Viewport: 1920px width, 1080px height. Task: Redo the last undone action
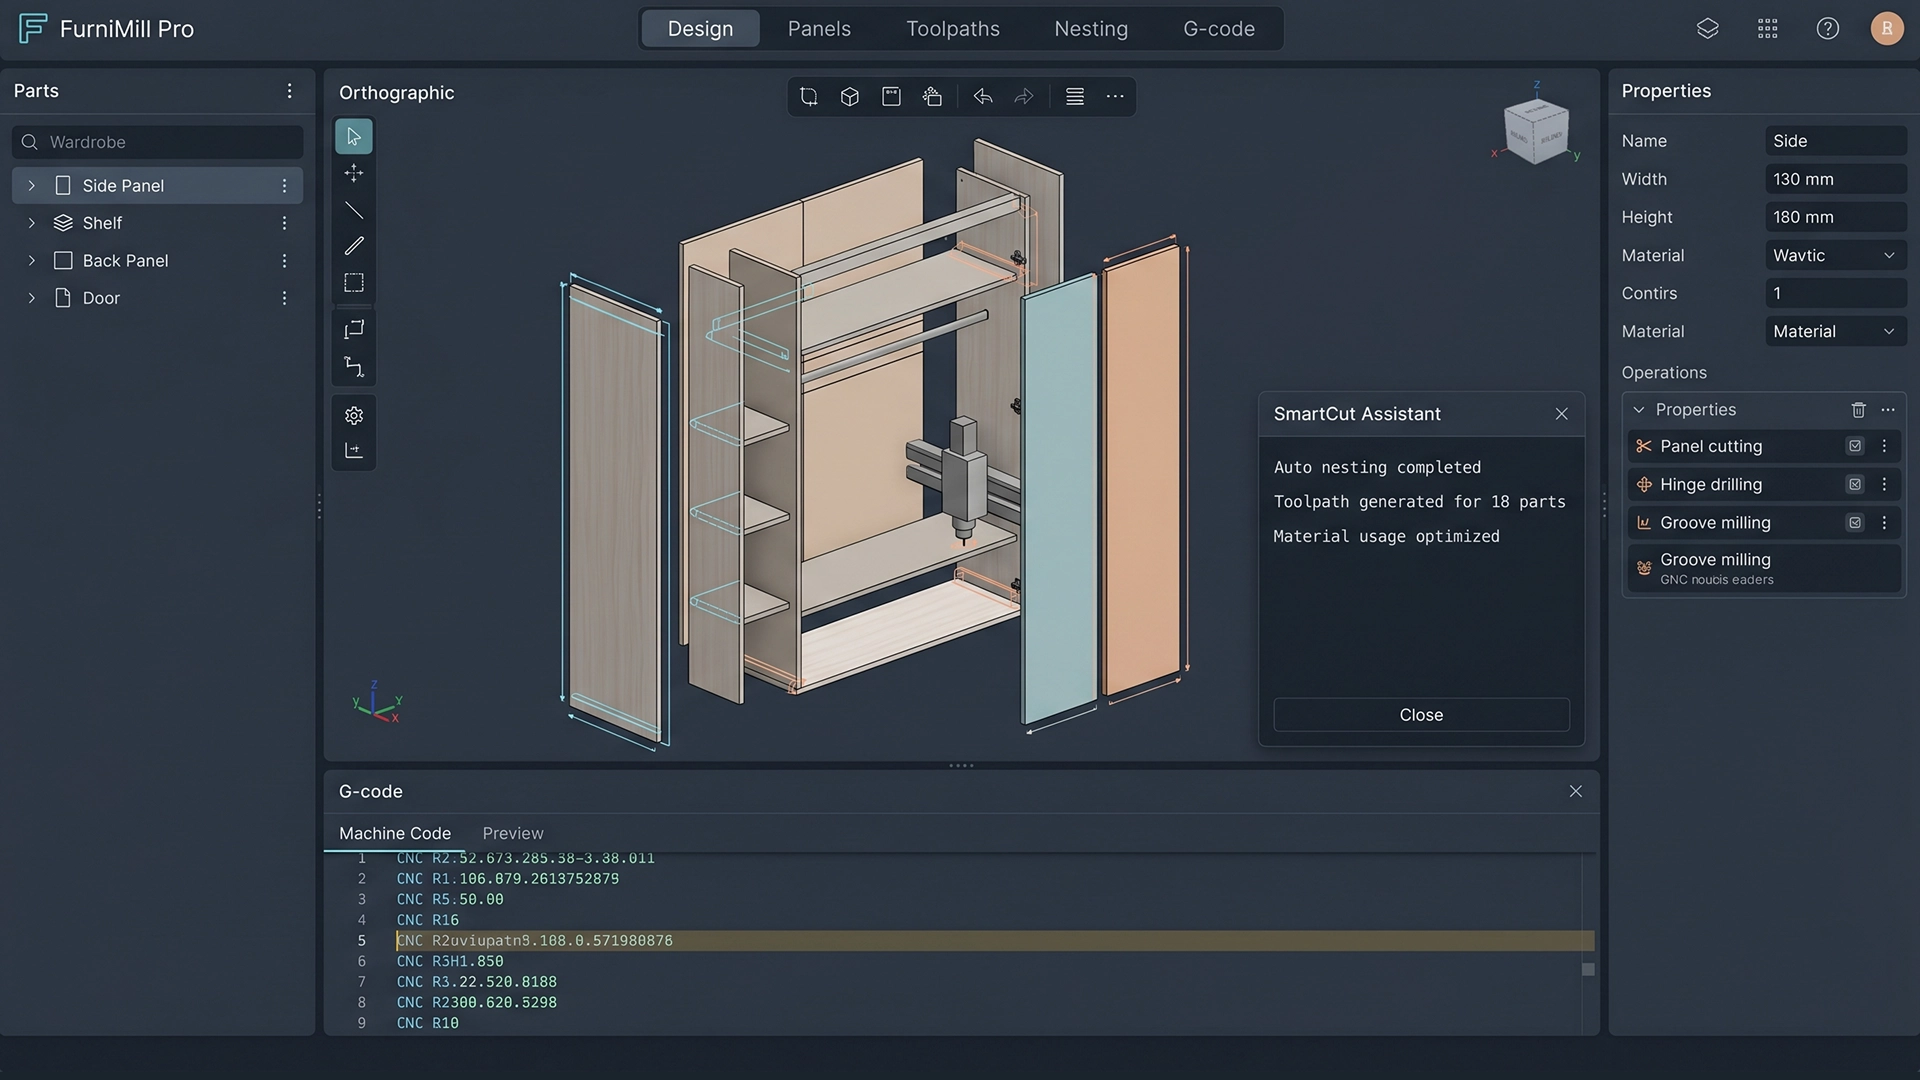[1023, 96]
